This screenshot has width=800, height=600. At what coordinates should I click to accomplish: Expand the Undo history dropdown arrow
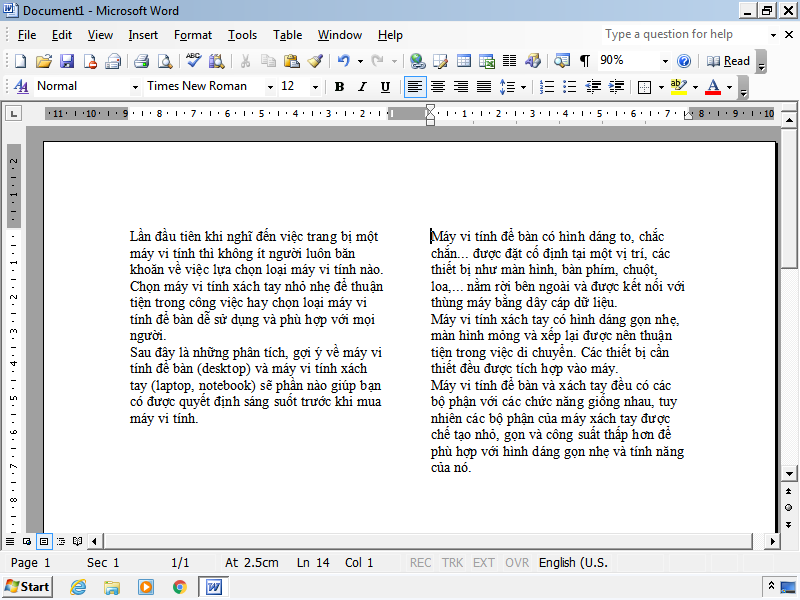[x=360, y=61]
